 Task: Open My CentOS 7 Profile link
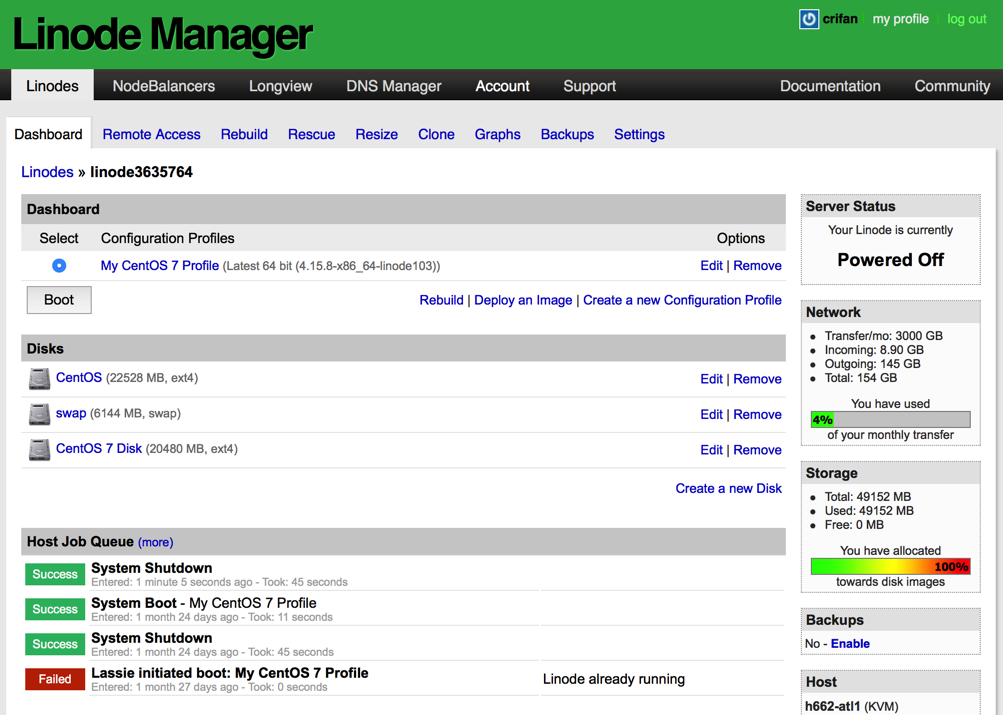tap(160, 265)
